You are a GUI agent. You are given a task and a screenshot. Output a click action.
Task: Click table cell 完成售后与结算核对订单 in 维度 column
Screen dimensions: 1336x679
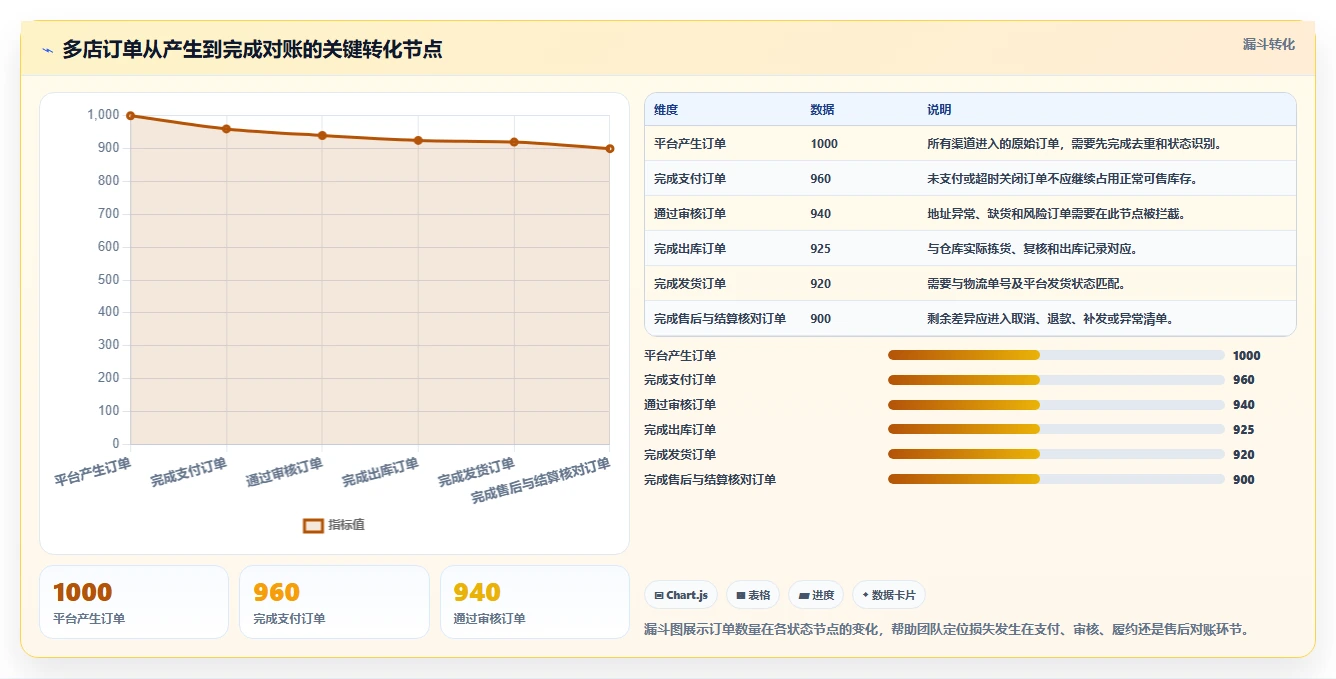(x=720, y=319)
